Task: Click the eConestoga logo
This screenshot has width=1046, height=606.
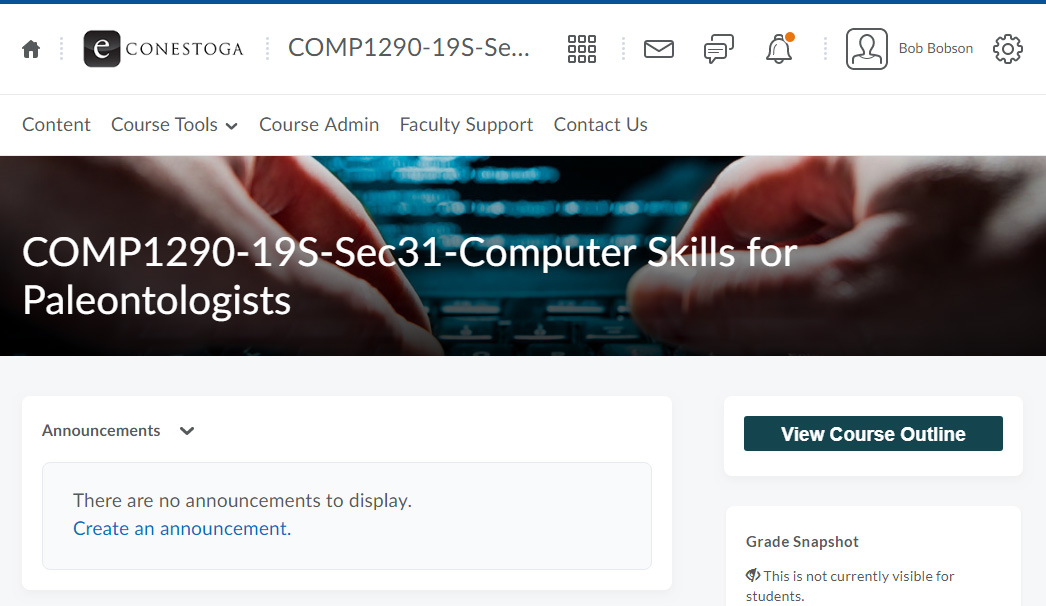Action: click(163, 49)
